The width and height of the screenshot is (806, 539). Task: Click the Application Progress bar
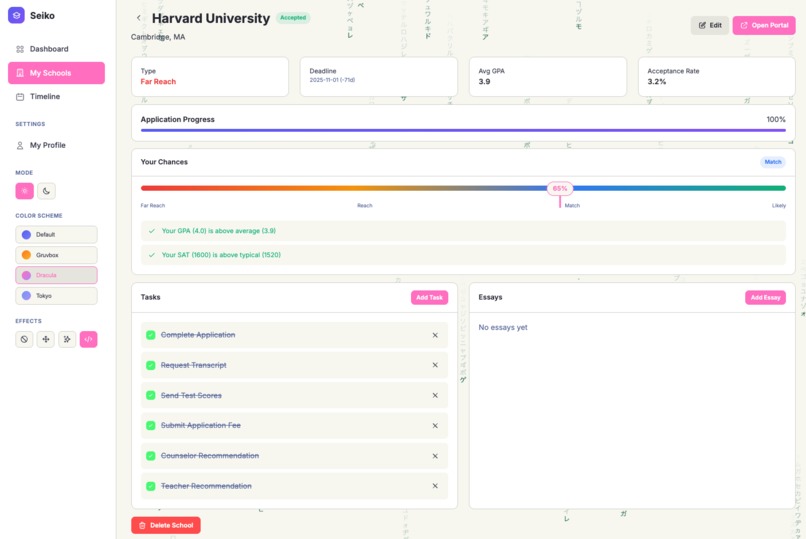tap(463, 131)
